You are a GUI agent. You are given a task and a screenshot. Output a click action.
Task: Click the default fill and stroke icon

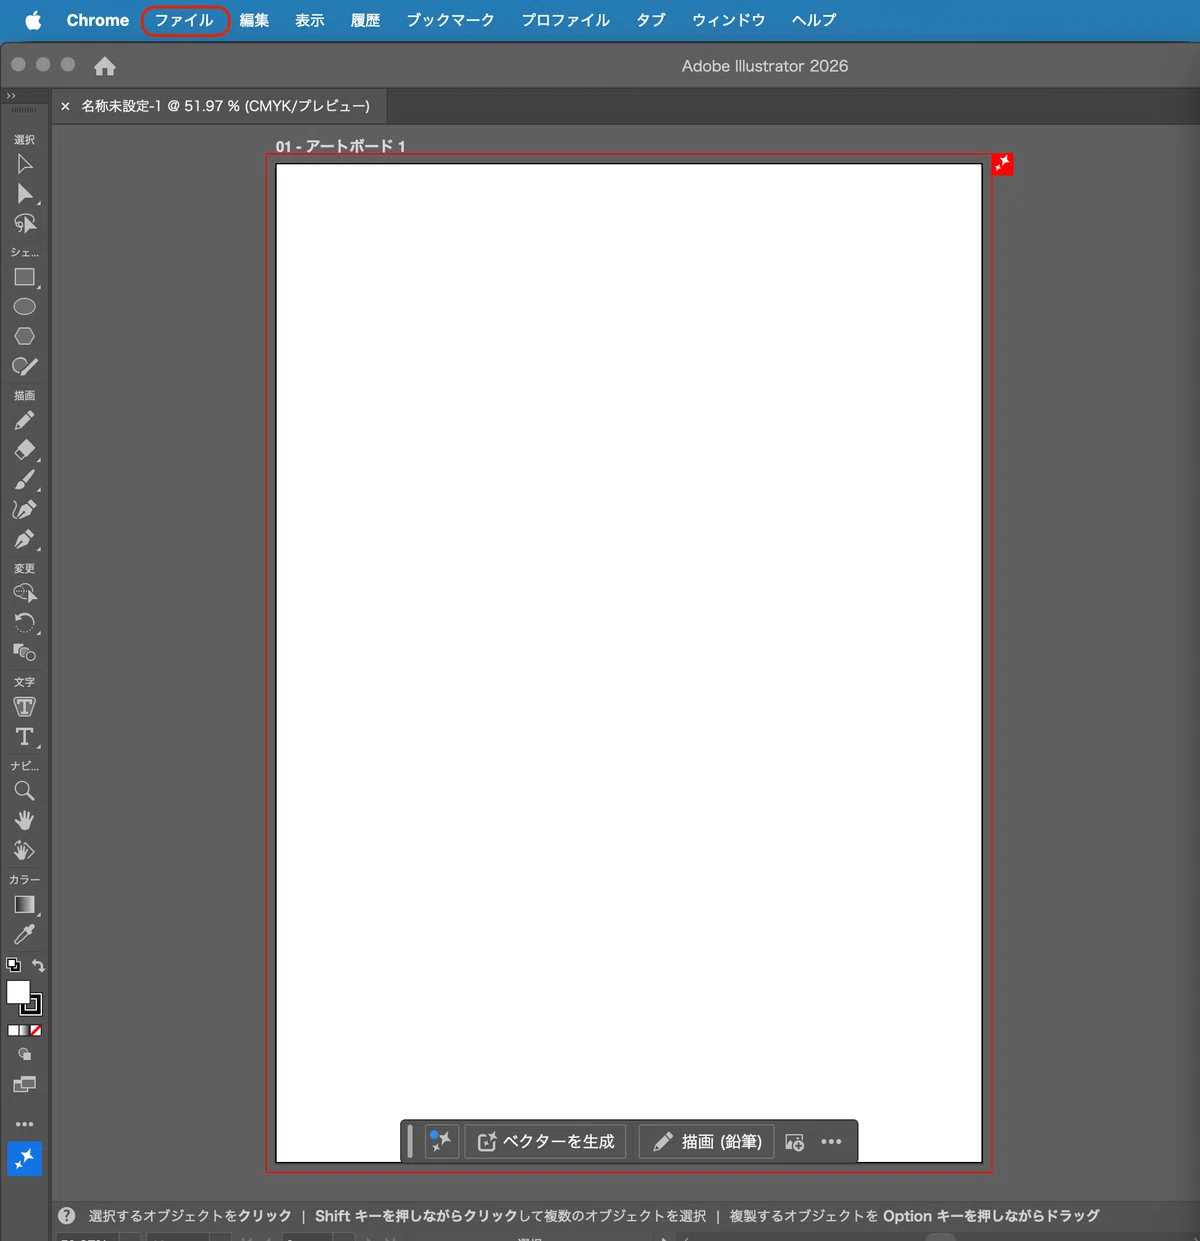[x=13, y=965]
